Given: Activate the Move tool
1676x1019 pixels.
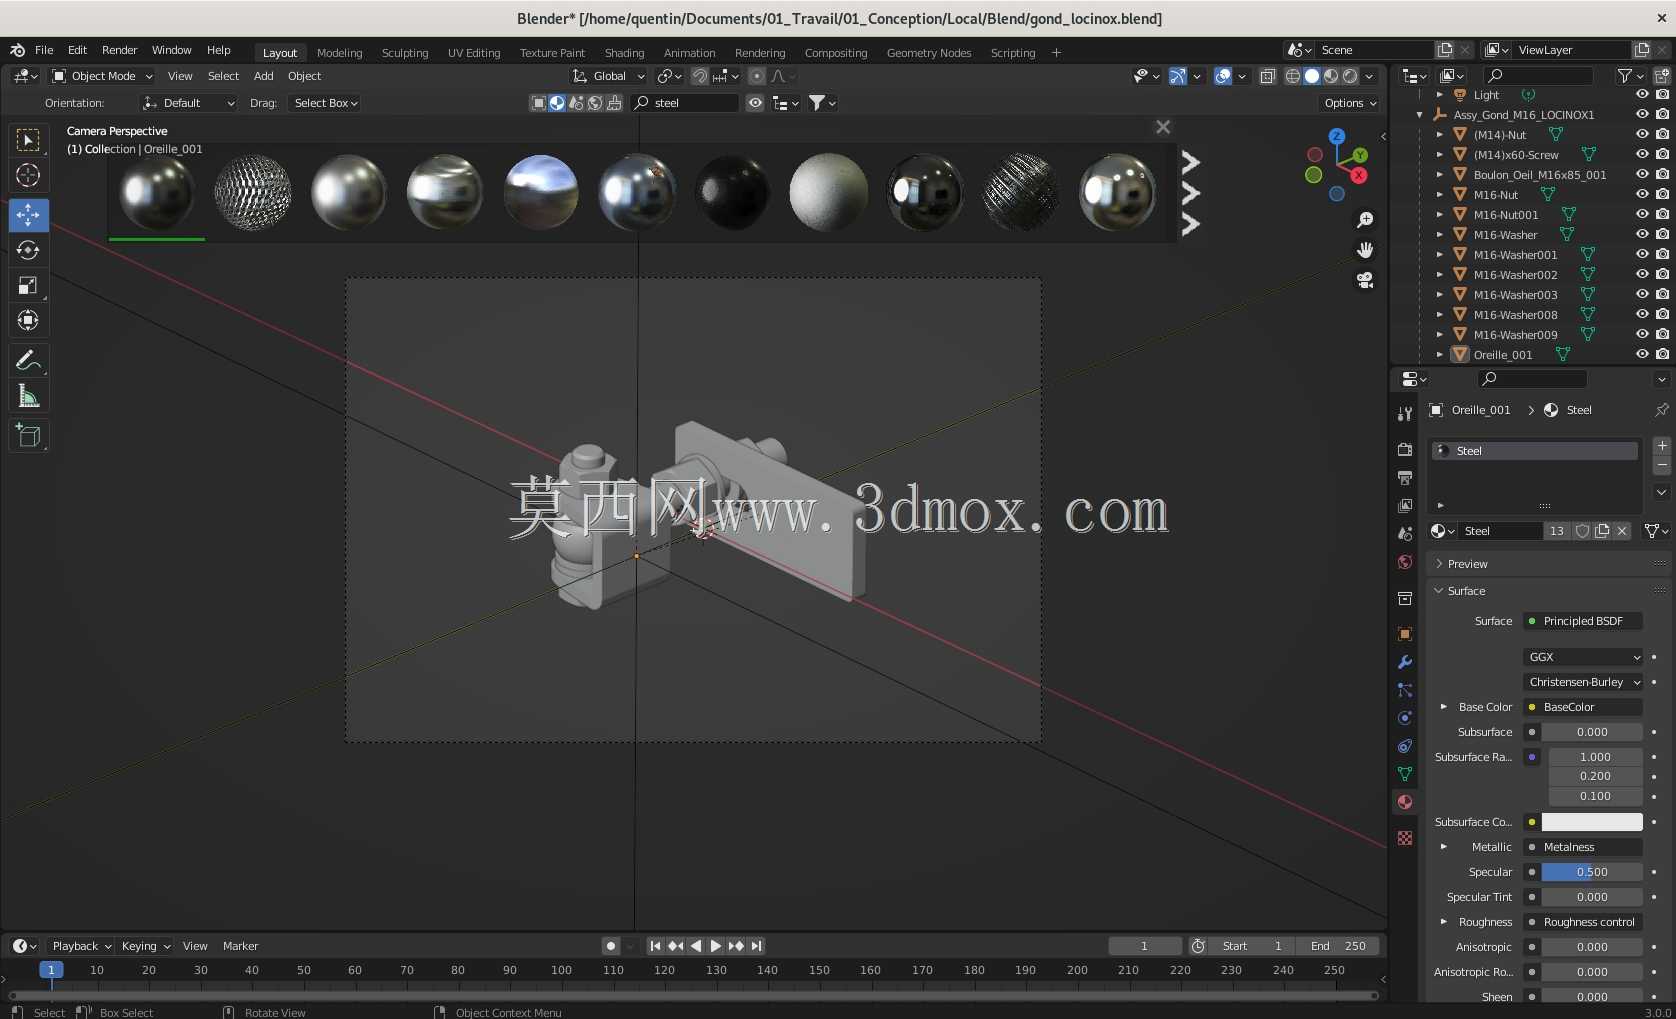Looking at the screenshot, I should 28,214.
